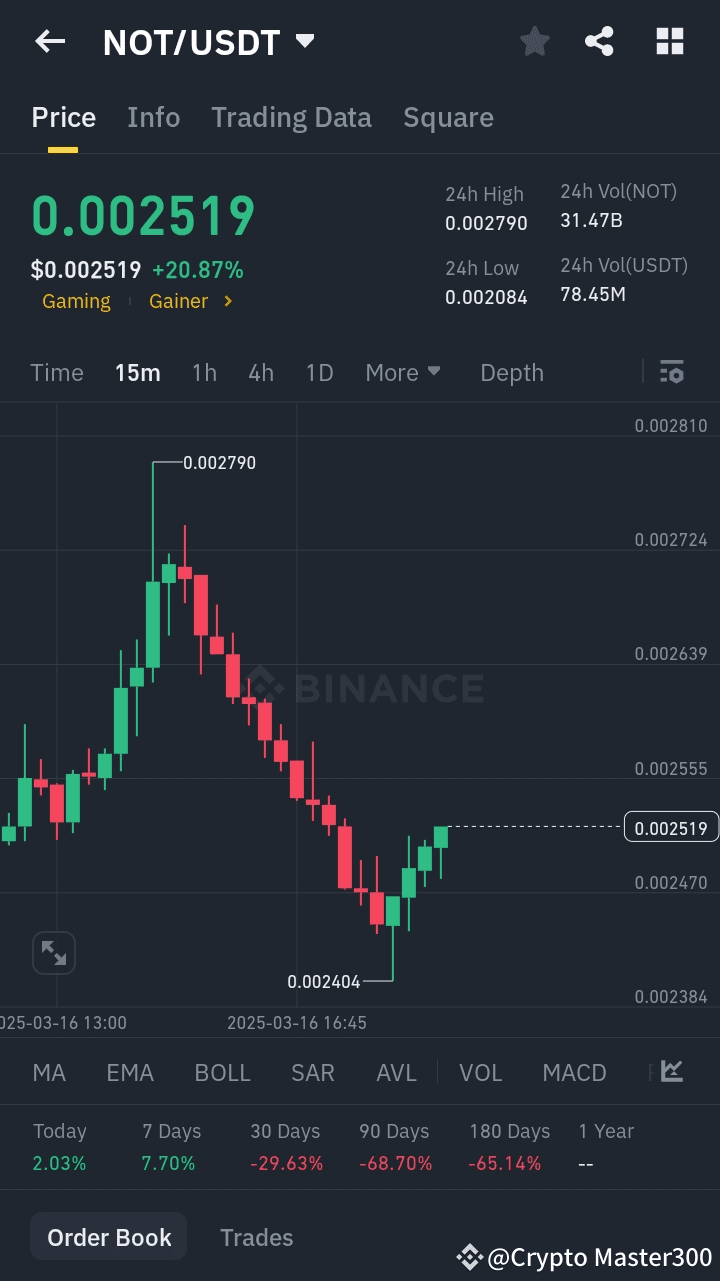Click the 24h Vol(NOT) value 31.47B
Screen dimensions: 720x1281
(x=591, y=220)
